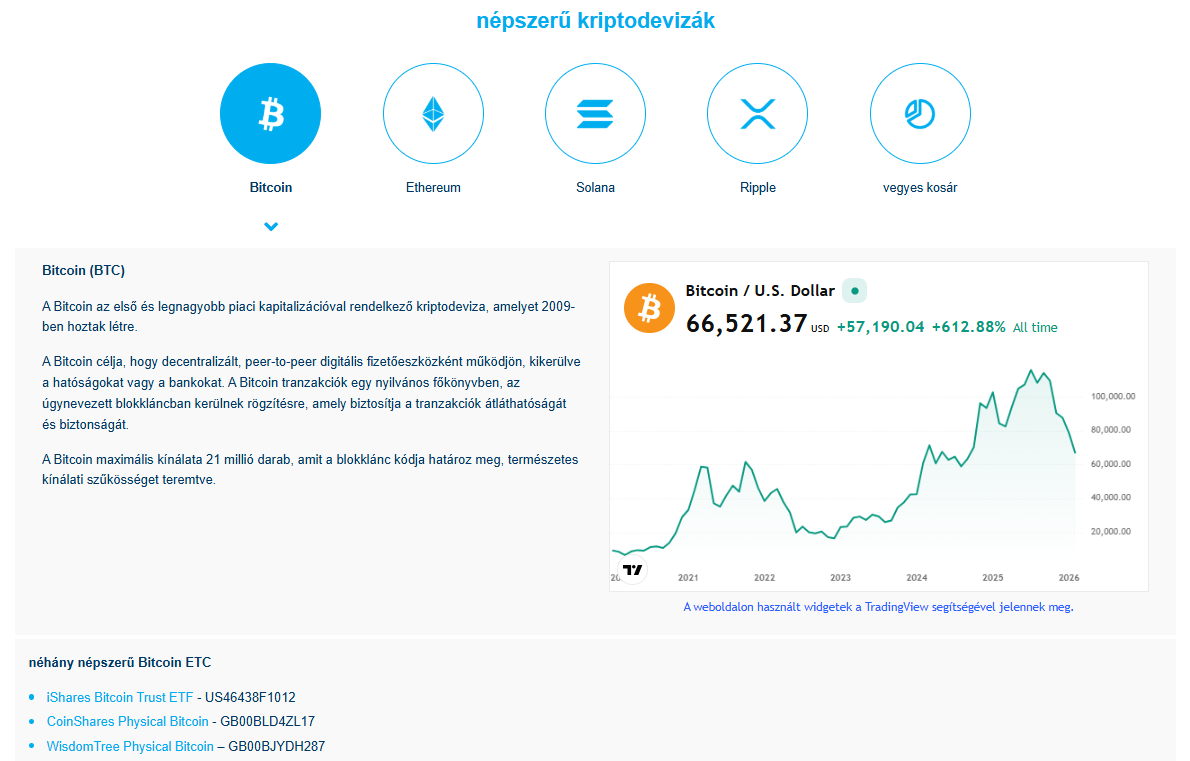Switch to the Solana text tab
Image resolution: width=1190 pixels, height=761 pixels.
tap(595, 188)
